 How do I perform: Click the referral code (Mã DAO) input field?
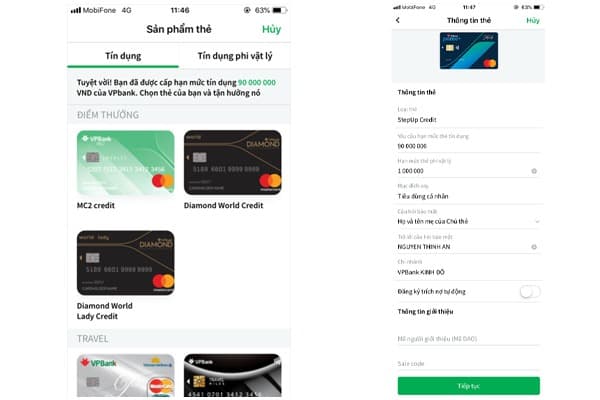click(x=469, y=338)
